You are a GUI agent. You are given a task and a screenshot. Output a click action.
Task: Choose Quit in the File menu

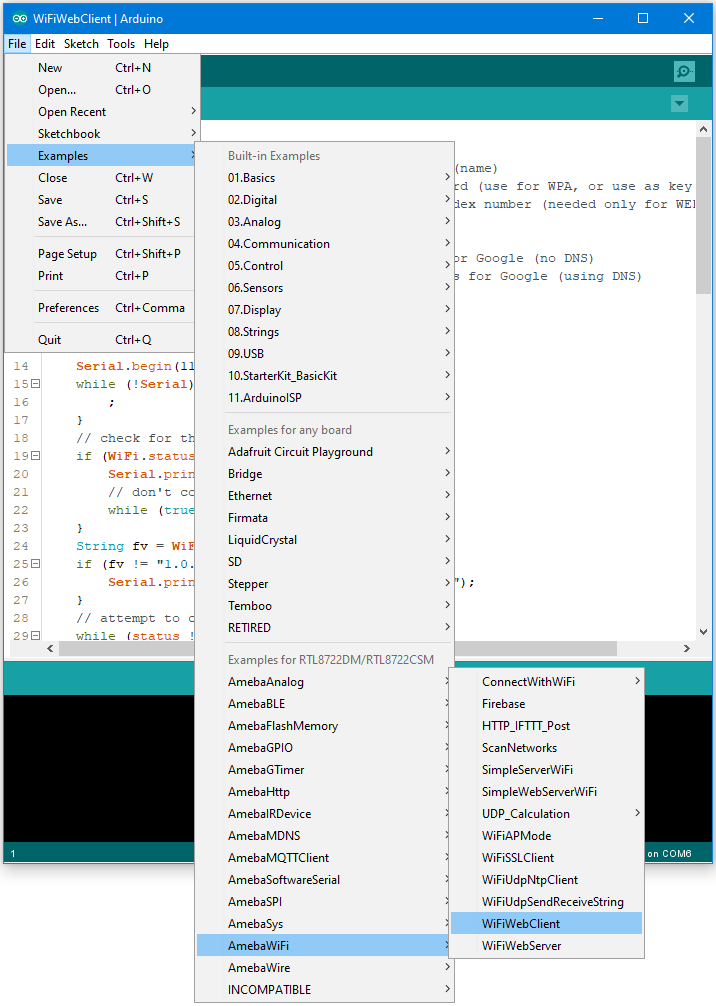(101, 340)
